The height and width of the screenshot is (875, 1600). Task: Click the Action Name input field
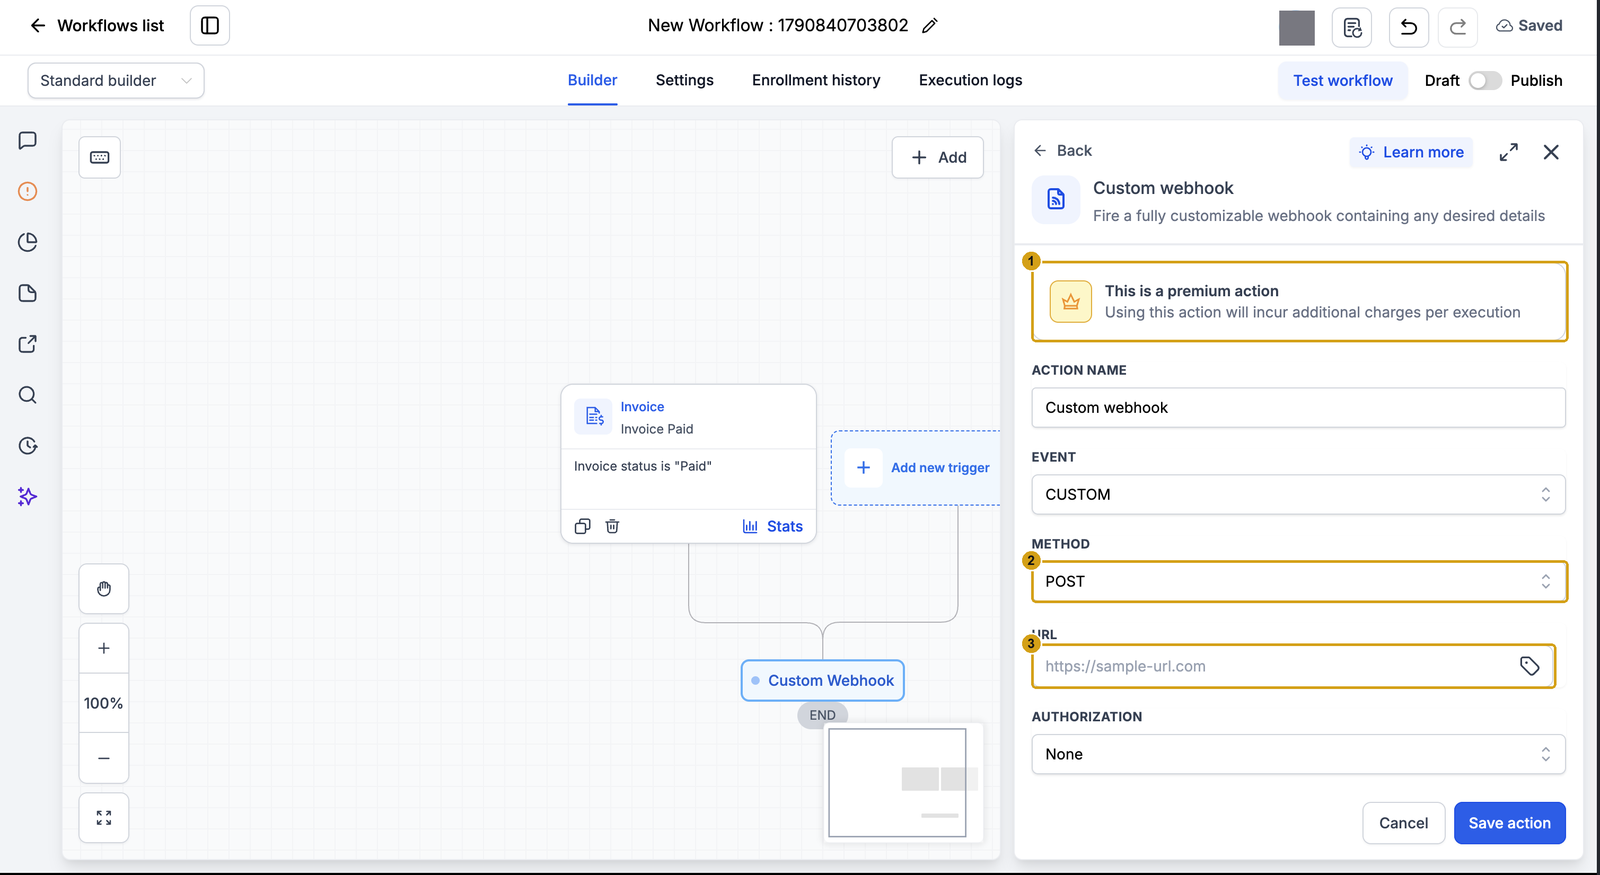(x=1298, y=408)
